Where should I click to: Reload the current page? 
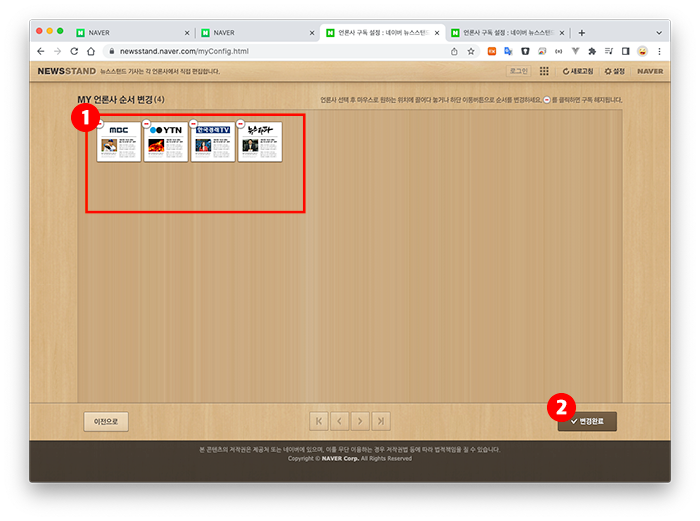[74, 51]
